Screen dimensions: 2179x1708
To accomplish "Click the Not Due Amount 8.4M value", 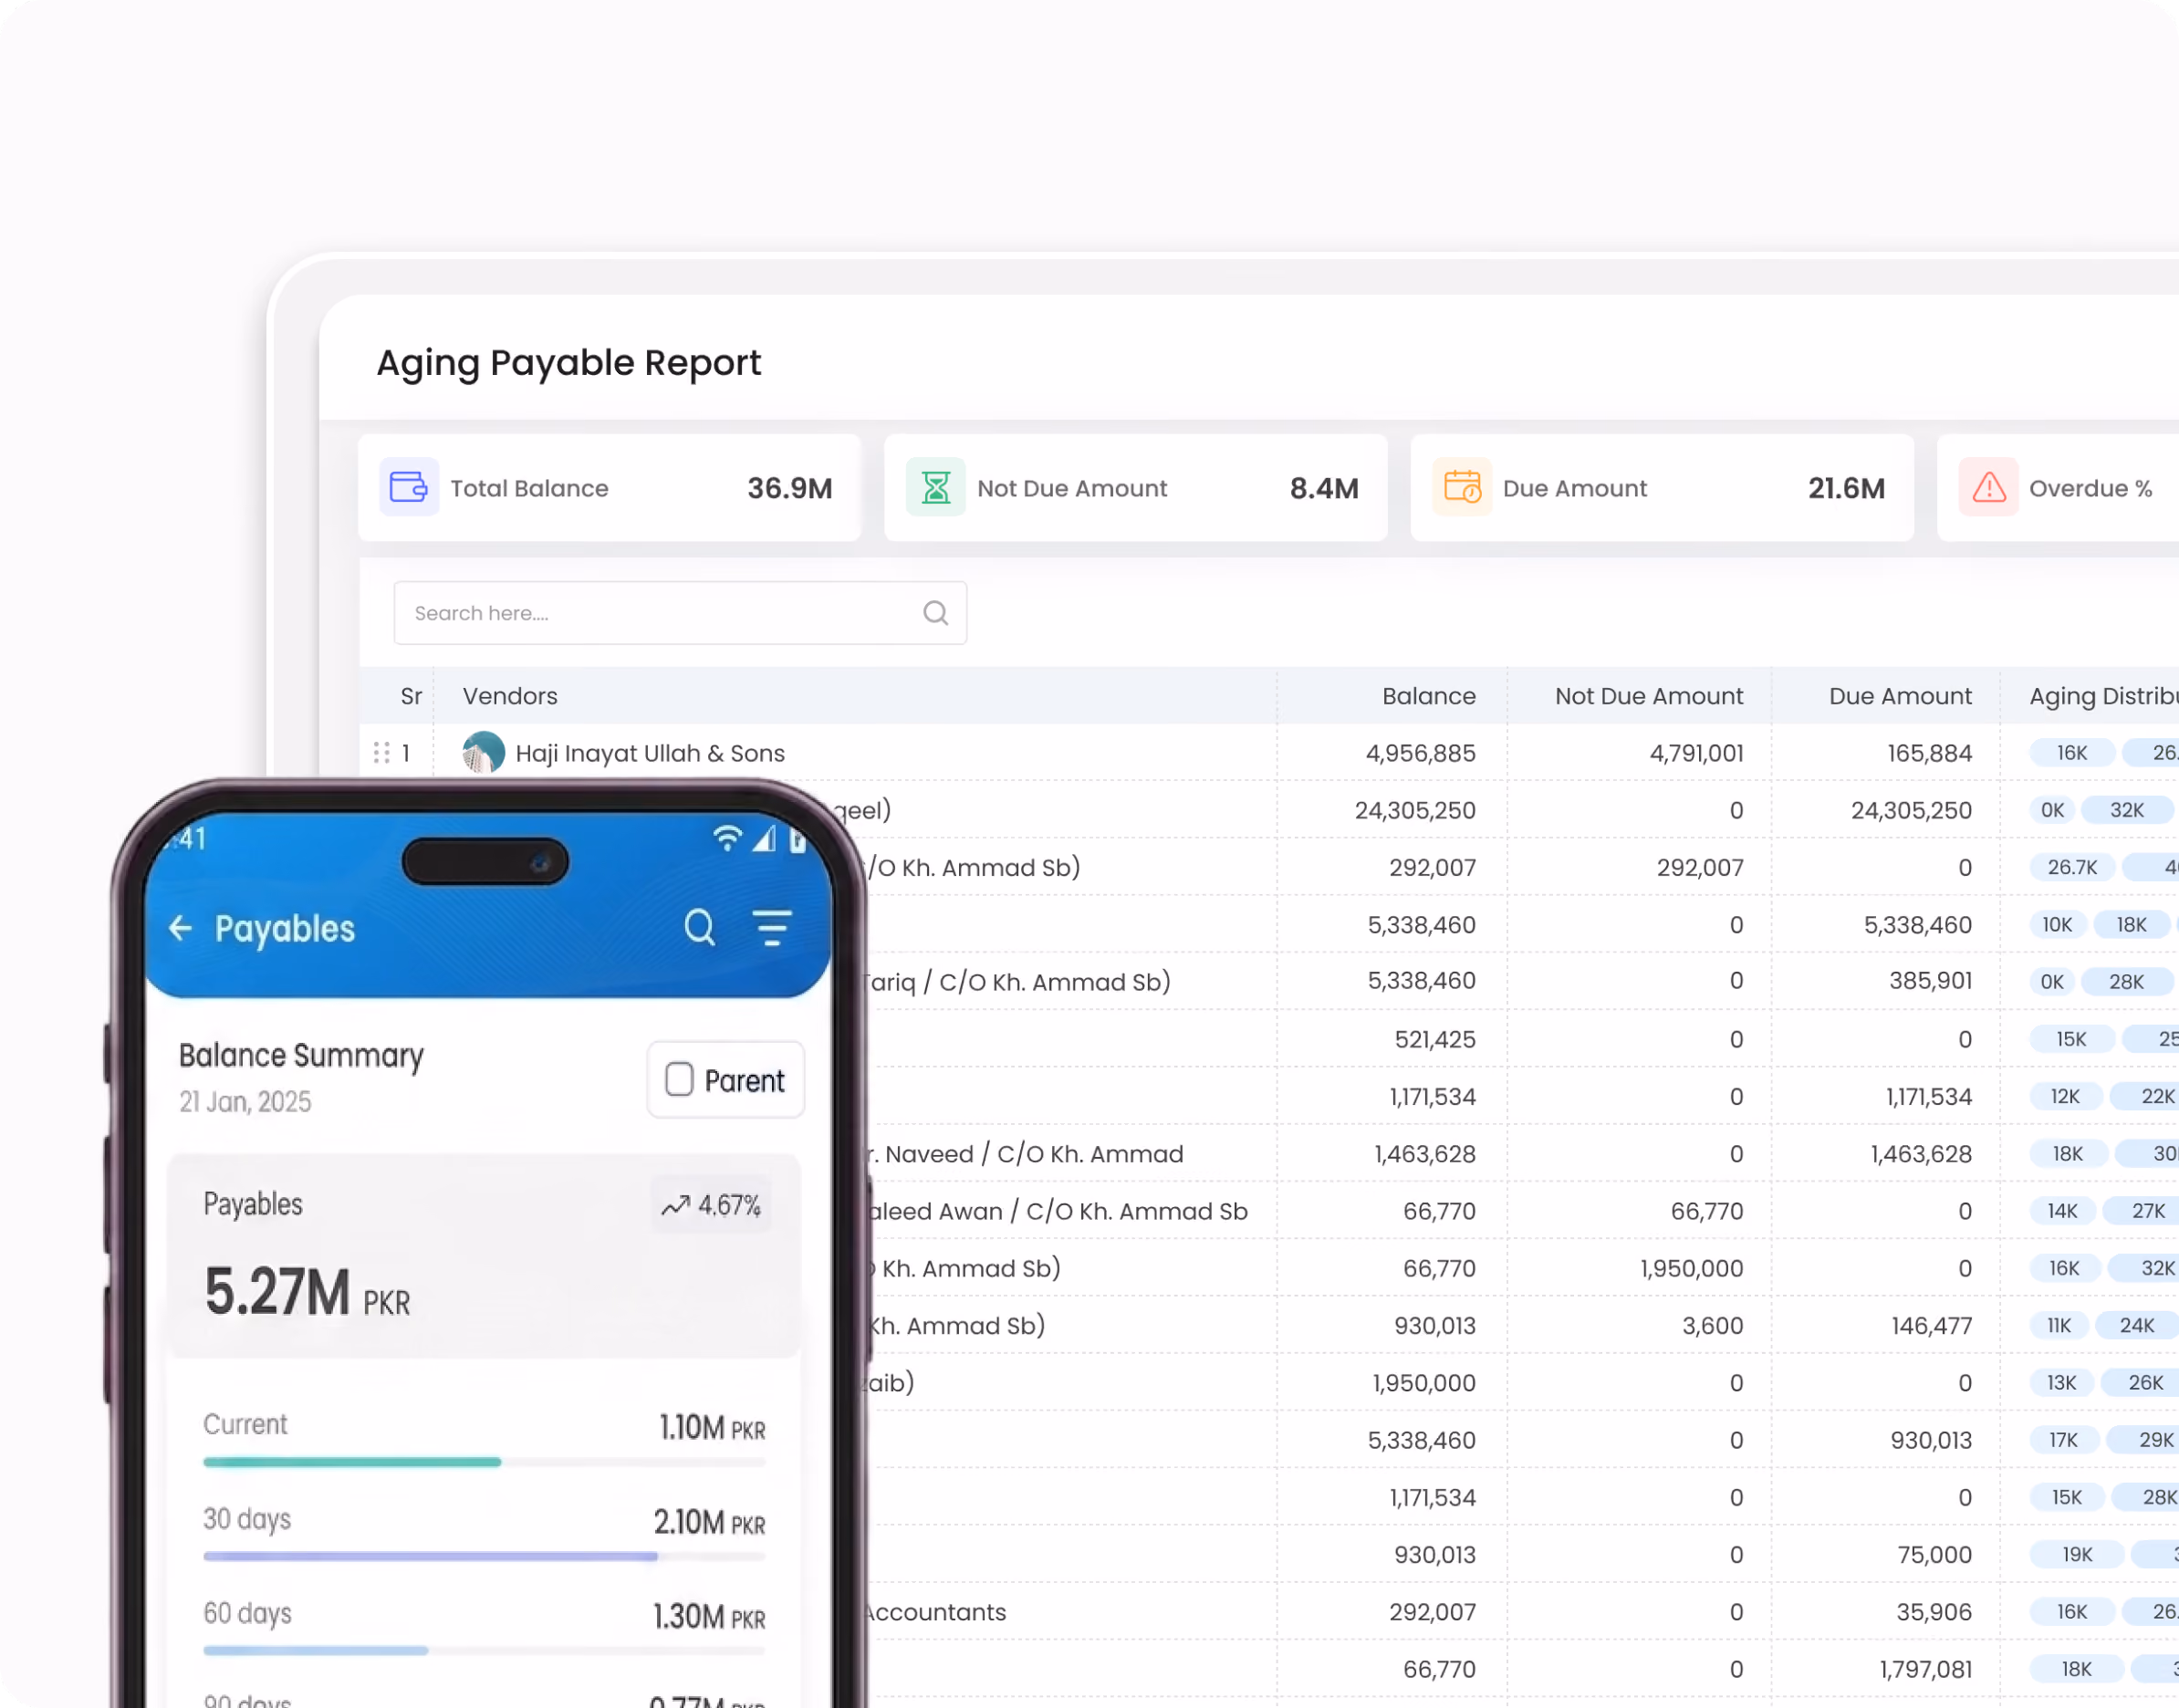I will 1323,488.
